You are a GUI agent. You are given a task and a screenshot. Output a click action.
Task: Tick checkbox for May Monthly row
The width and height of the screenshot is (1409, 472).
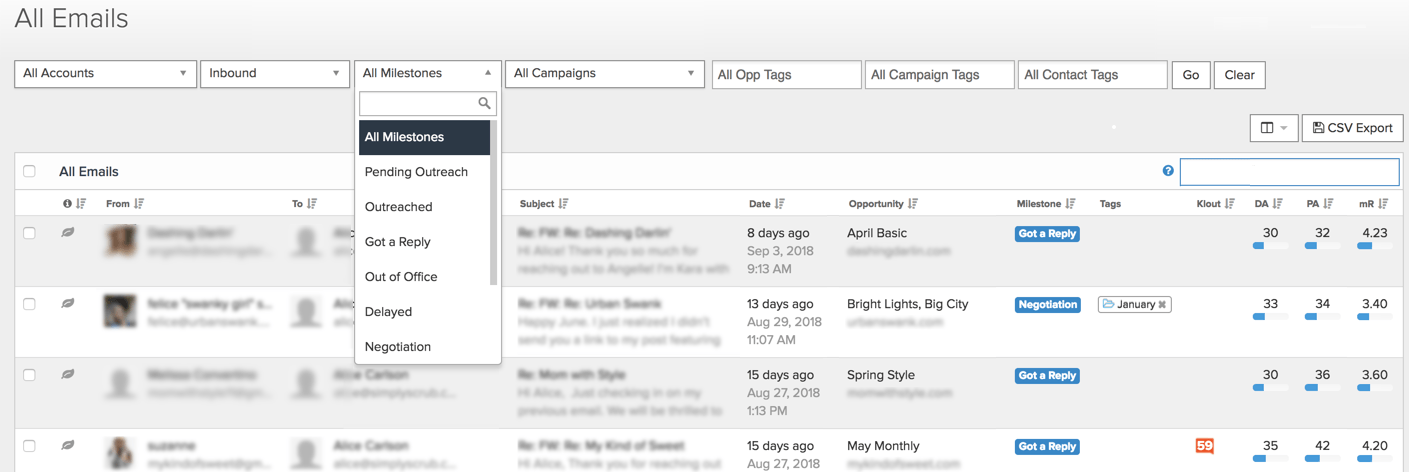pos(29,446)
